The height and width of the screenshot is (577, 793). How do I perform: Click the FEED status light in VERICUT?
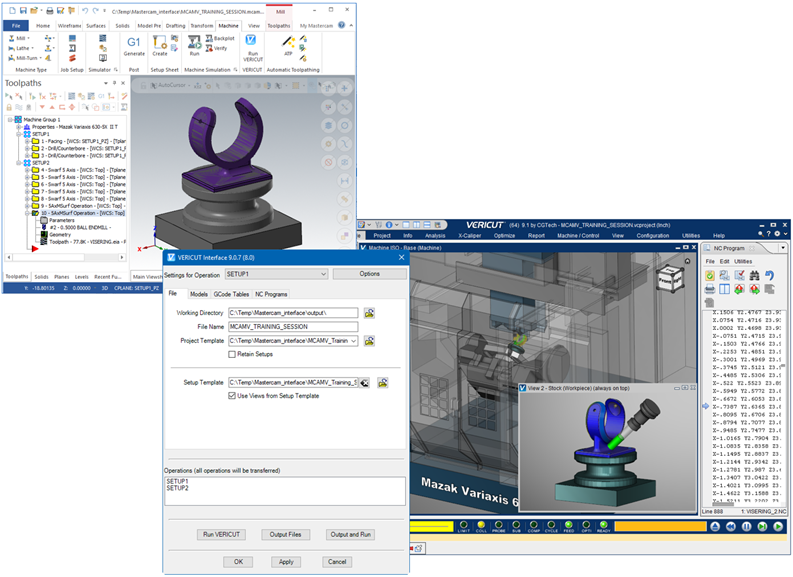pos(568,524)
